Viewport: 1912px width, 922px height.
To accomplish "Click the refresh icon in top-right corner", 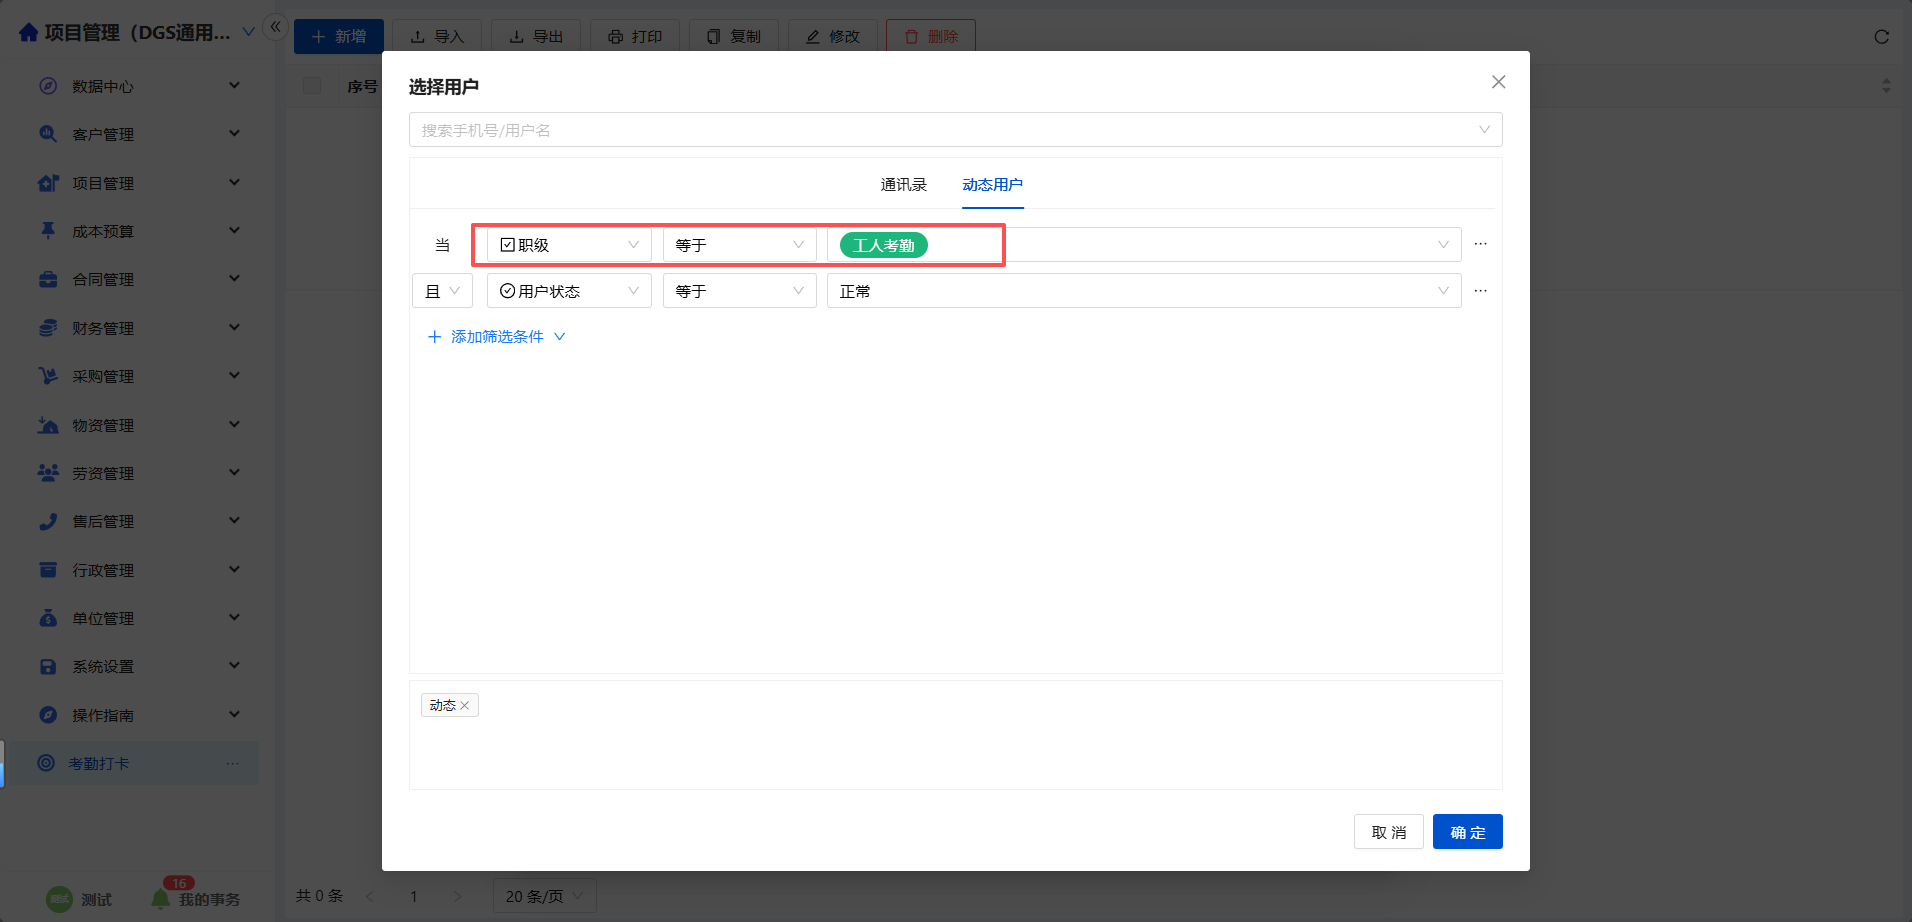I will 1881,37.
